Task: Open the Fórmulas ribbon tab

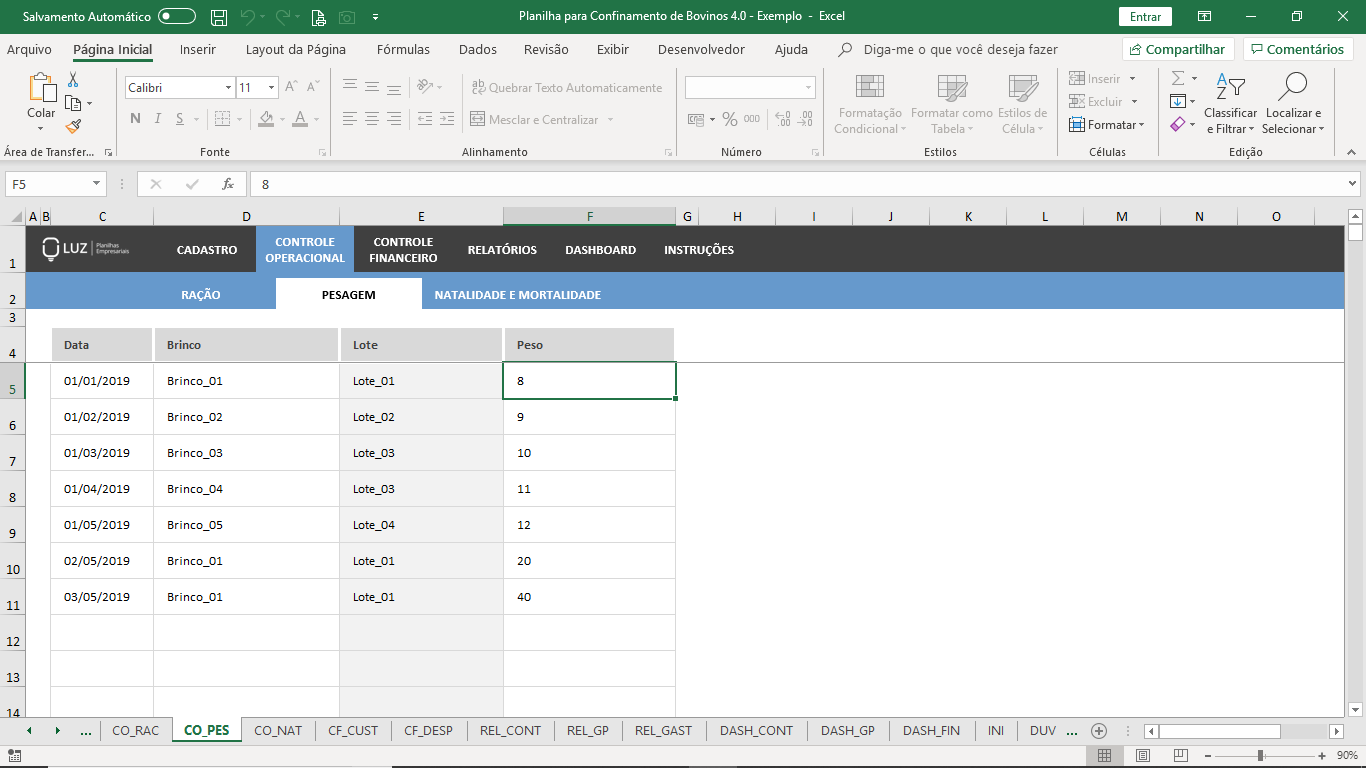Action: [403, 49]
